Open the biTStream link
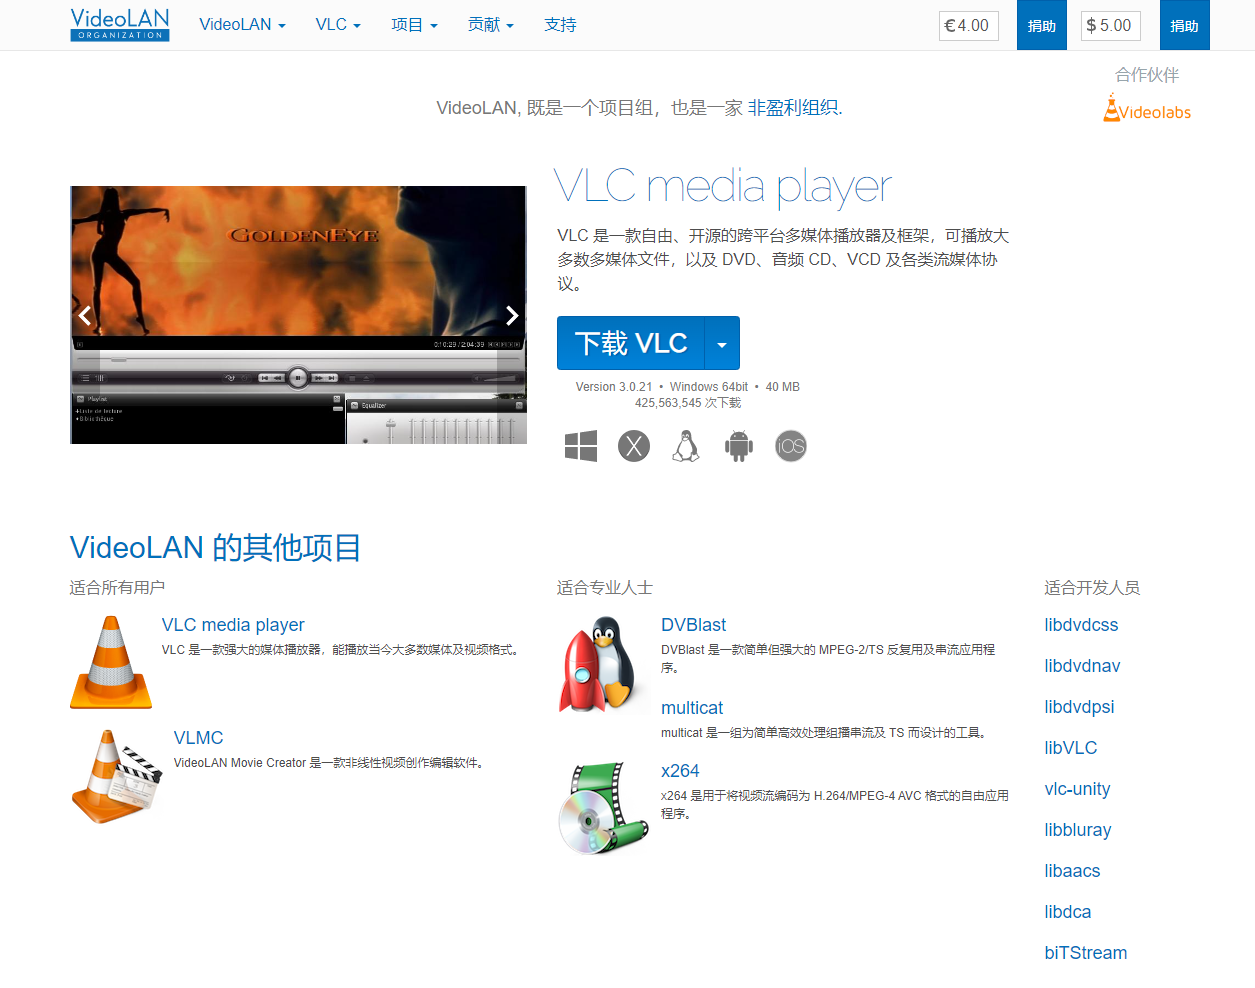 [1085, 953]
